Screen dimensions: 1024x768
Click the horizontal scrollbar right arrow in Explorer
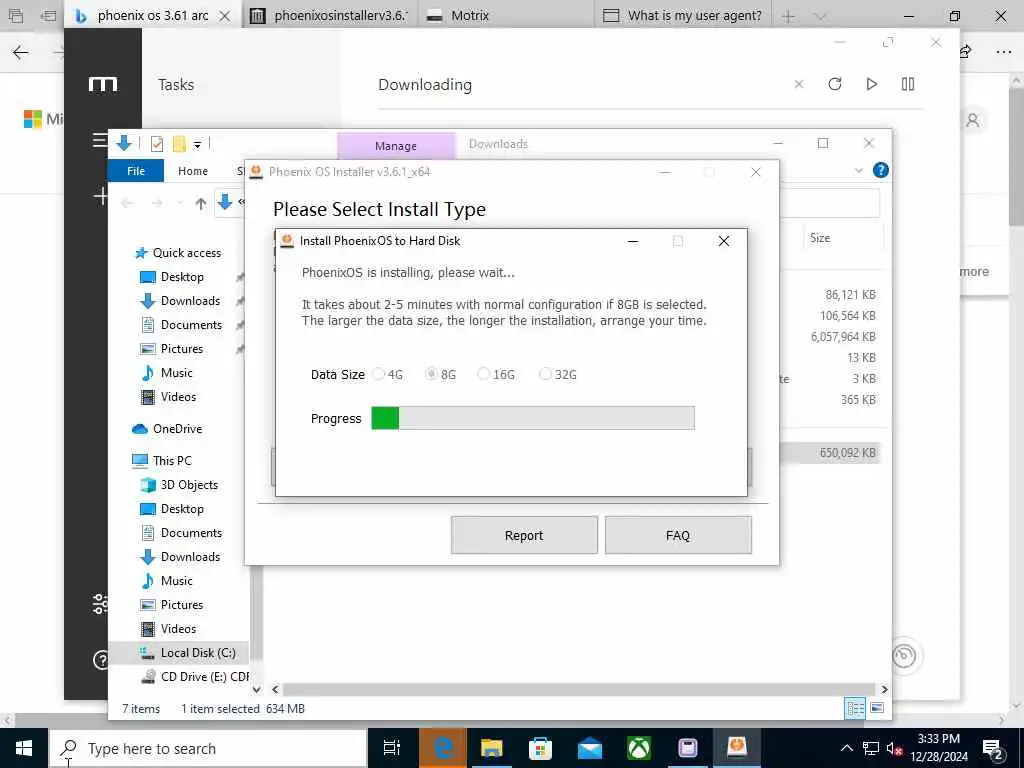[x=884, y=690]
